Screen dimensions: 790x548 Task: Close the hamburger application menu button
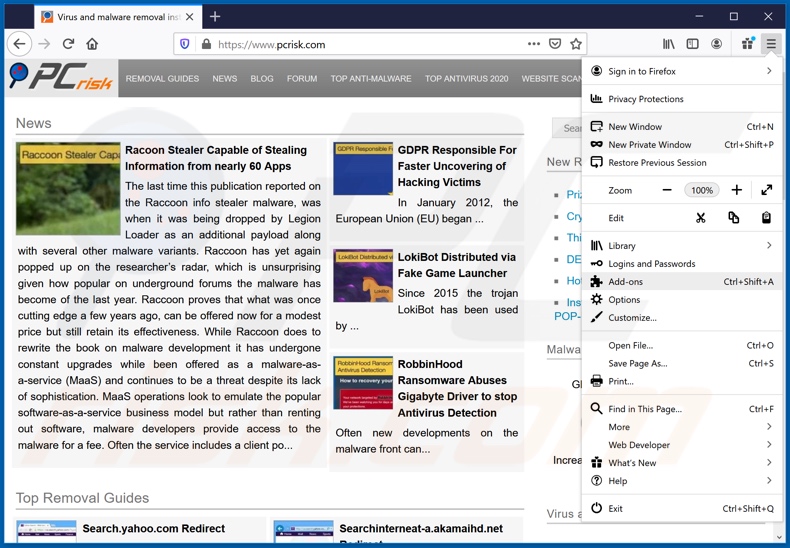click(771, 44)
